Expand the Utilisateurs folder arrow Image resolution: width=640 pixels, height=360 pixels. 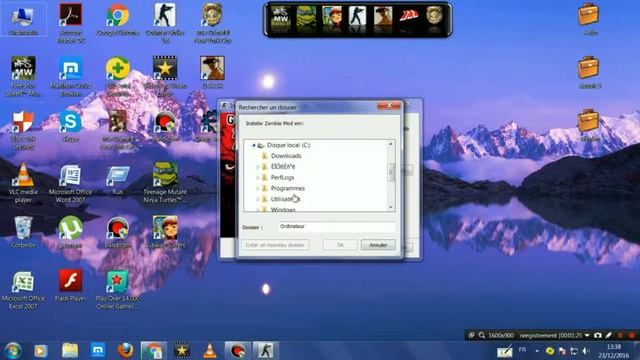click(x=258, y=199)
